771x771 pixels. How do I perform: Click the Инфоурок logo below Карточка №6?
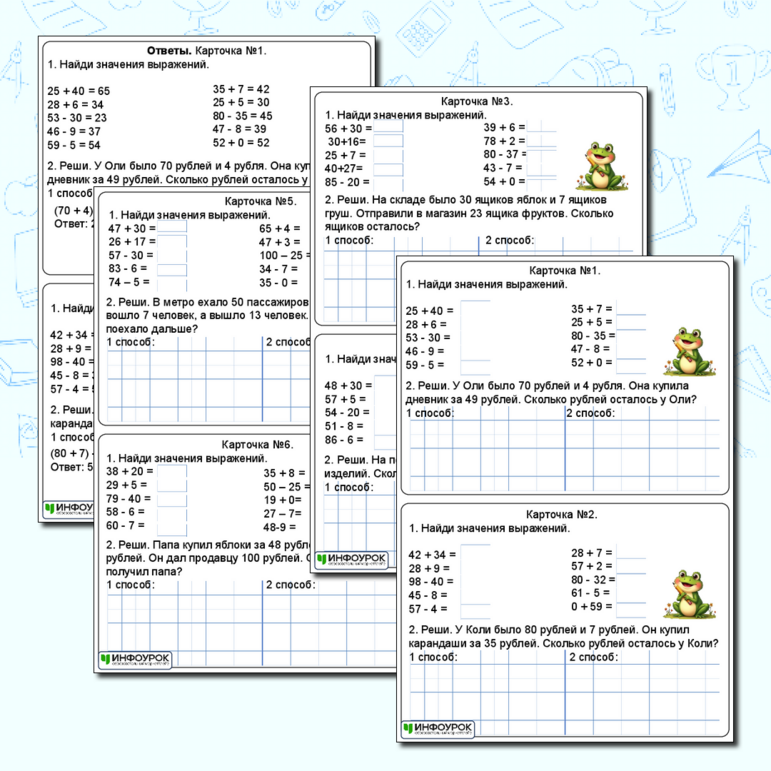pyautogui.click(x=136, y=659)
